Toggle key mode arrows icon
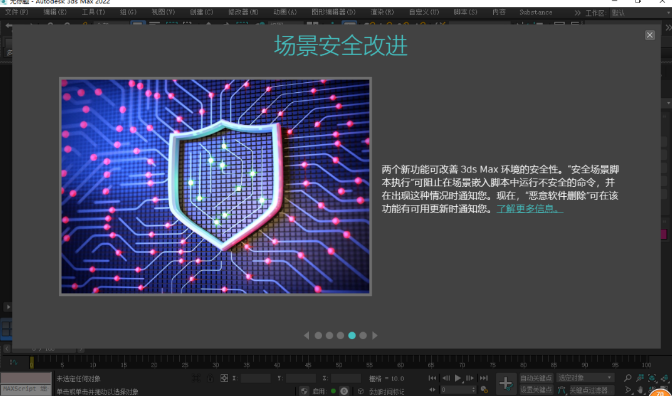This screenshot has height=396, width=672. [432, 390]
